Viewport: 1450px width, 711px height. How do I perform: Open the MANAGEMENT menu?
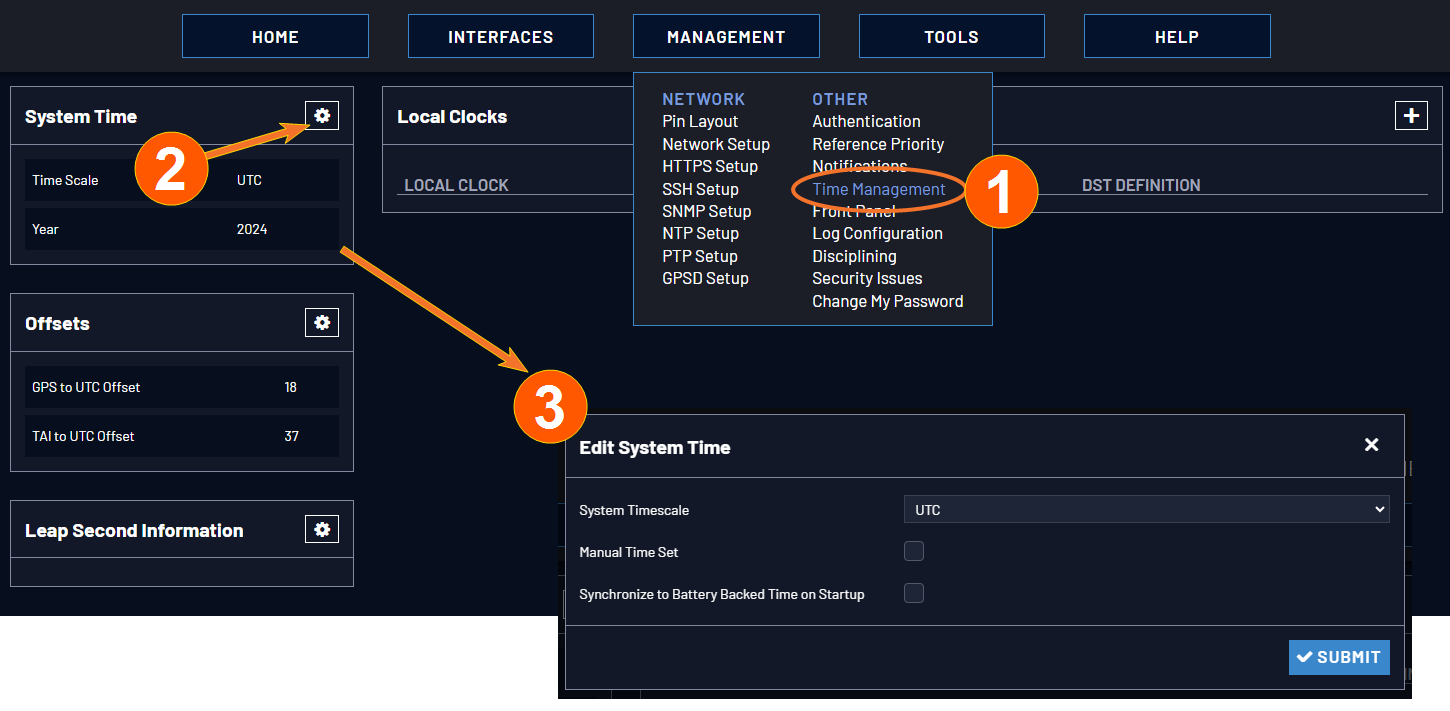726,36
